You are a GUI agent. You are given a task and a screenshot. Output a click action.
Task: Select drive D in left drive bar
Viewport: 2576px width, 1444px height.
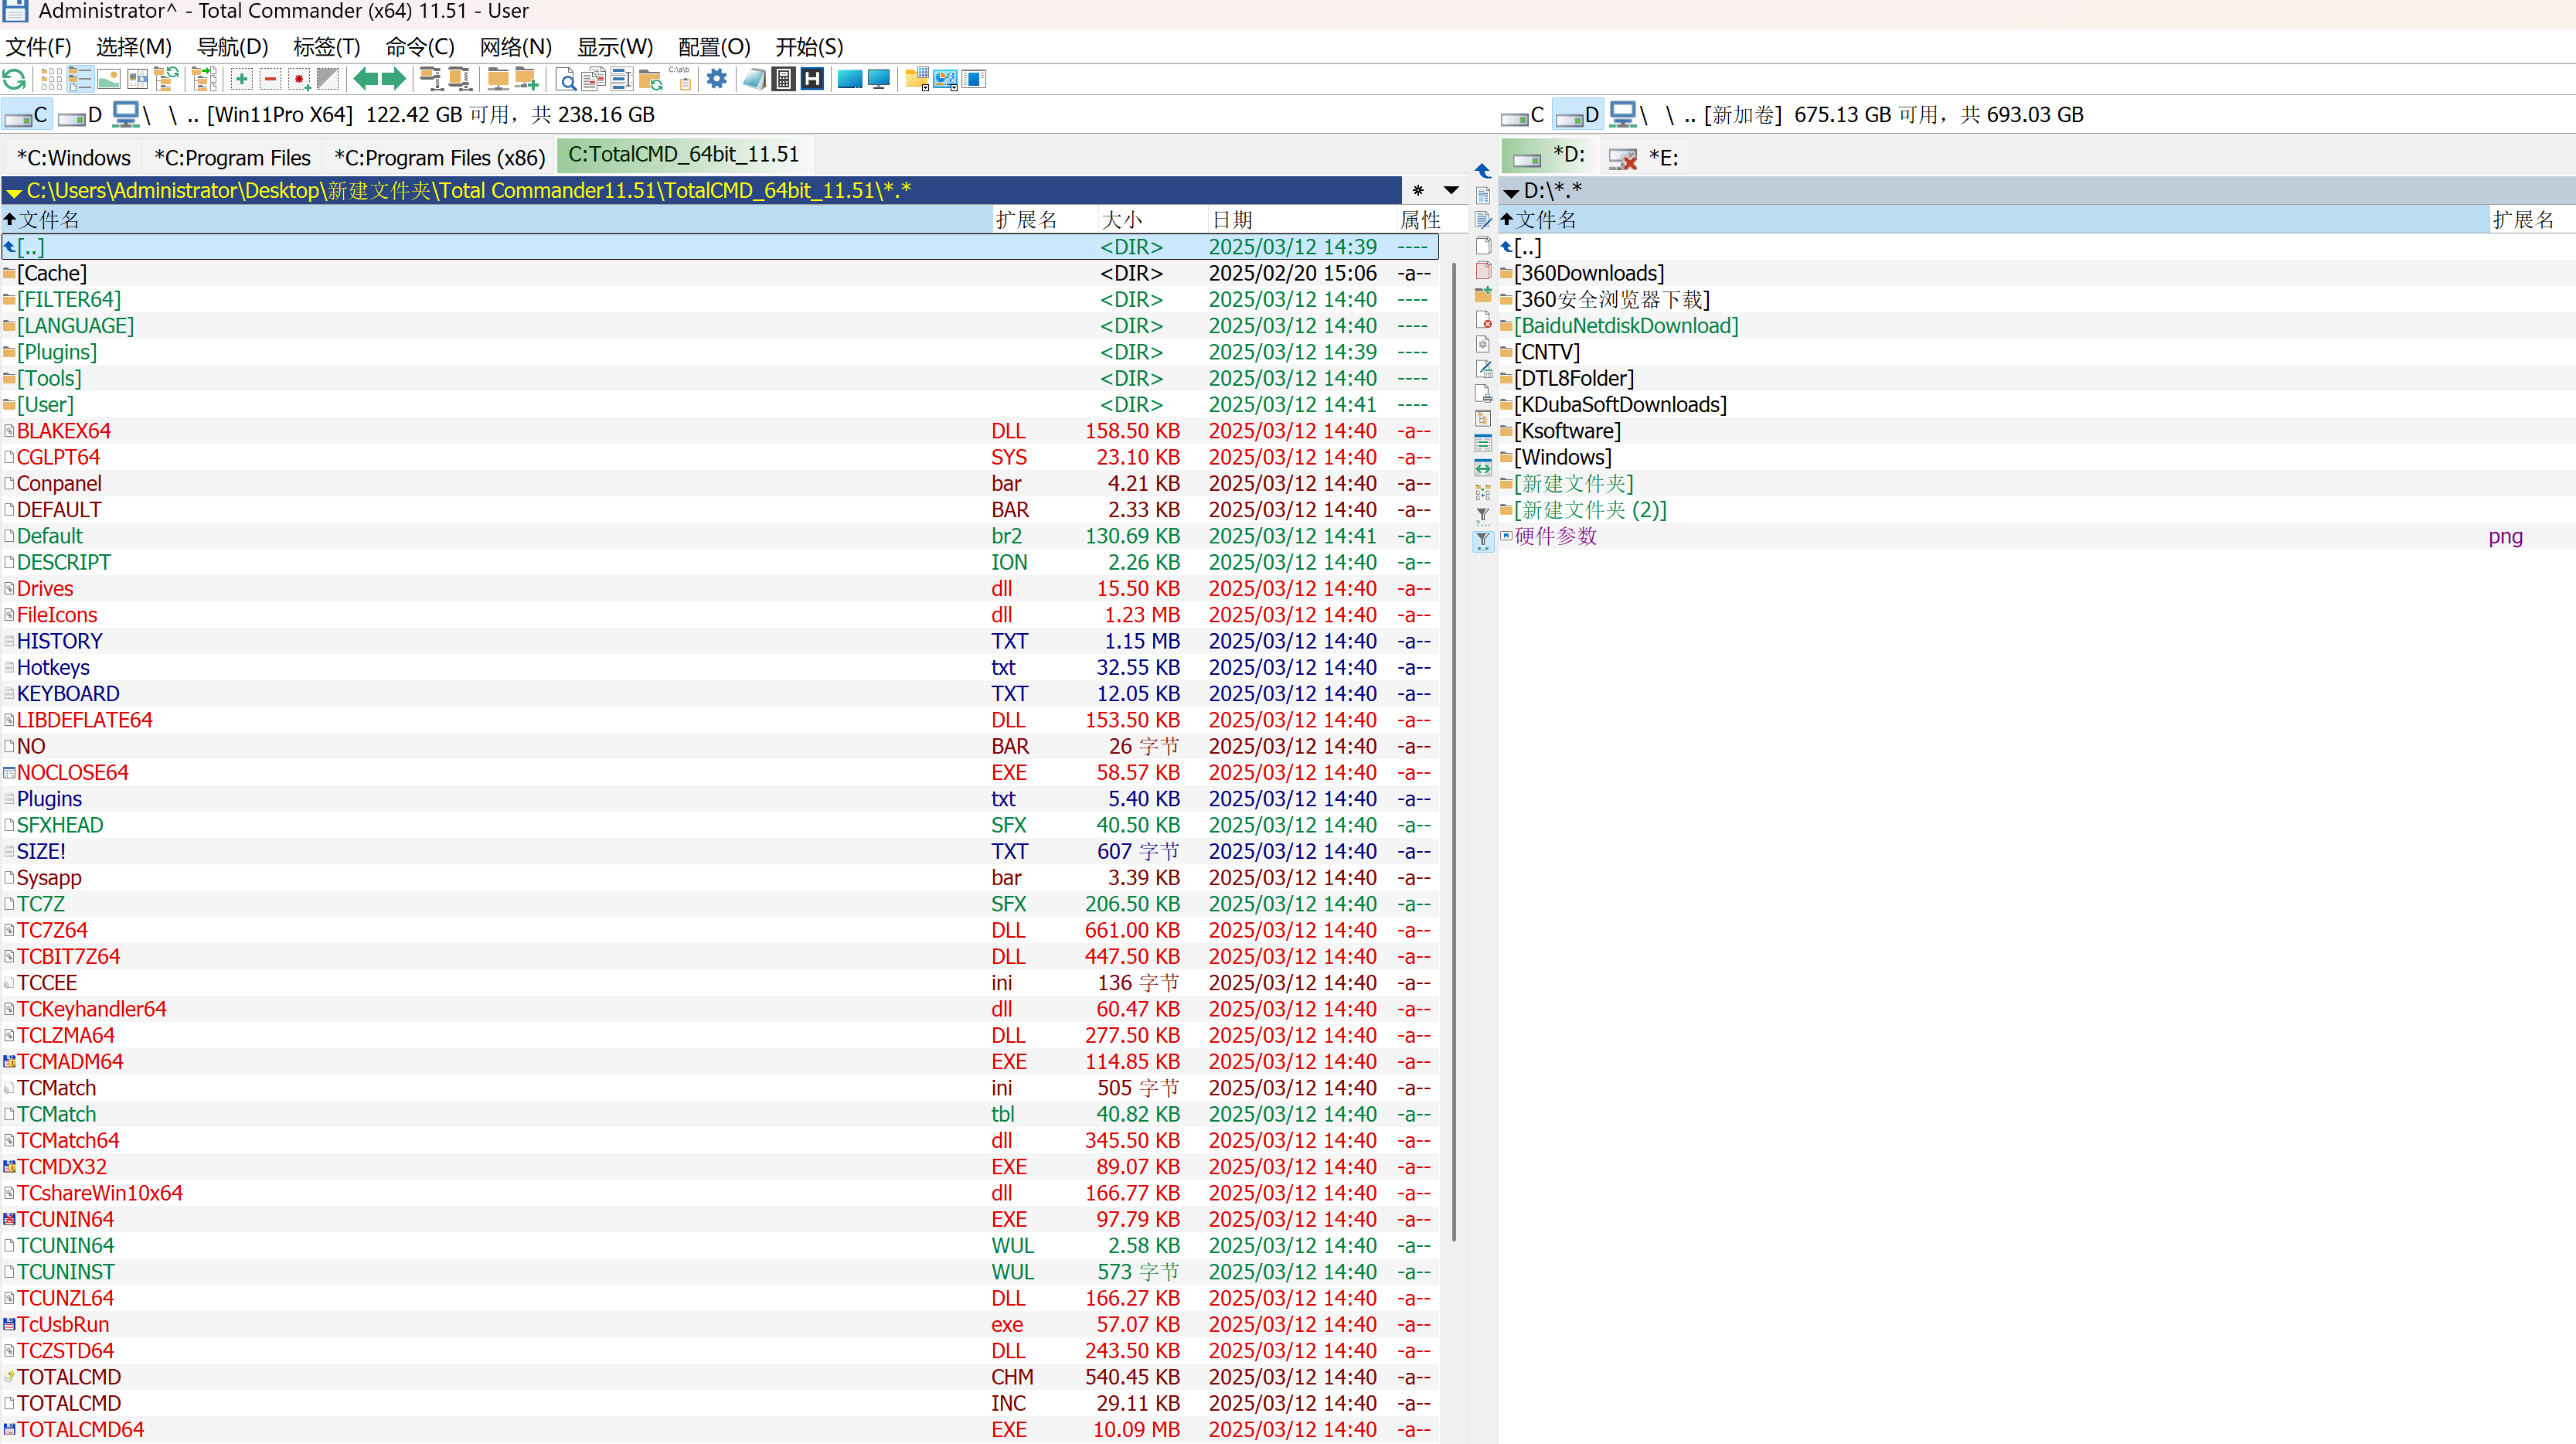pos(80,115)
